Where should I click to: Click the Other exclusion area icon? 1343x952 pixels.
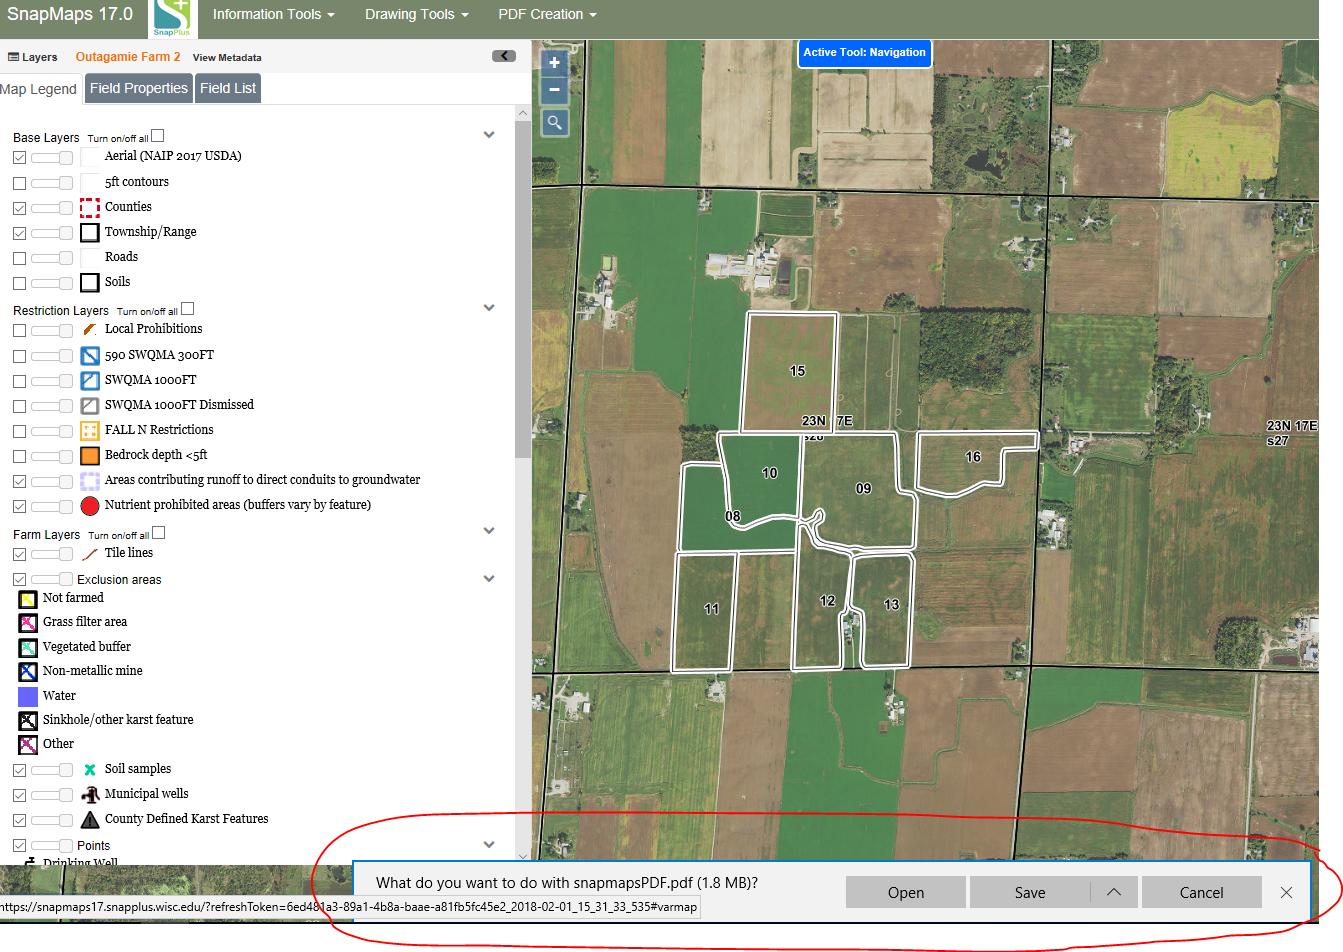pos(28,745)
